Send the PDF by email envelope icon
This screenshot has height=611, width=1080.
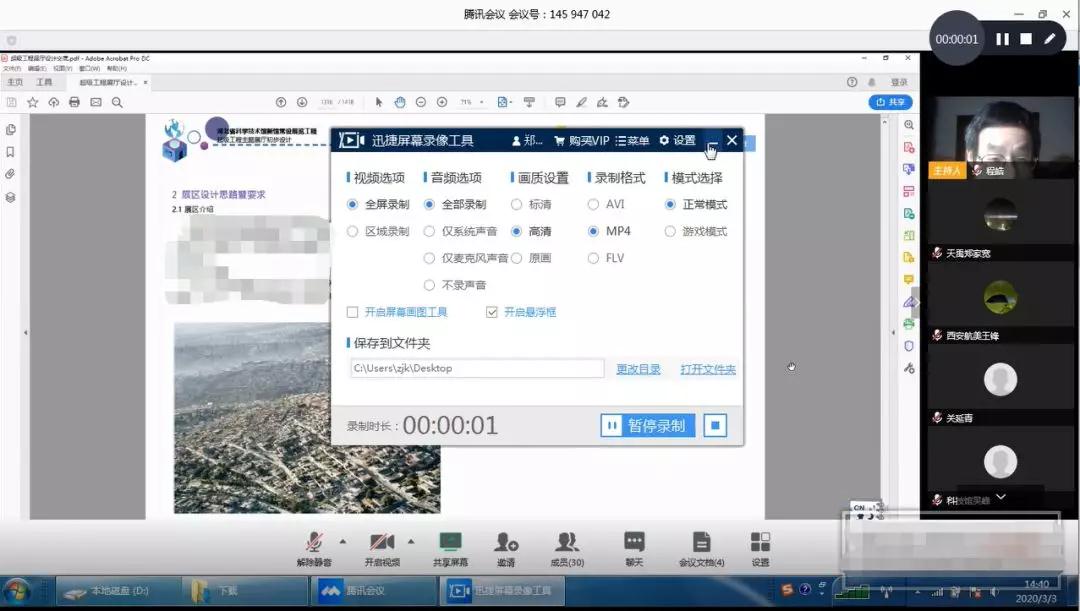[x=96, y=103]
